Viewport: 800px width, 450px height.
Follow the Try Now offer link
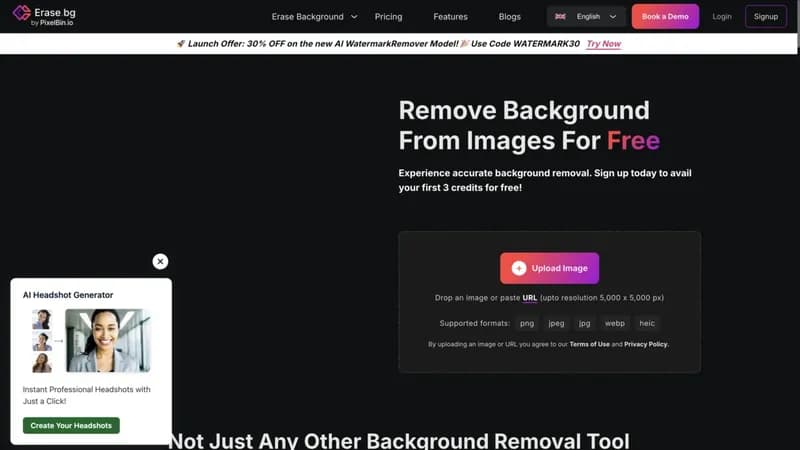604,44
